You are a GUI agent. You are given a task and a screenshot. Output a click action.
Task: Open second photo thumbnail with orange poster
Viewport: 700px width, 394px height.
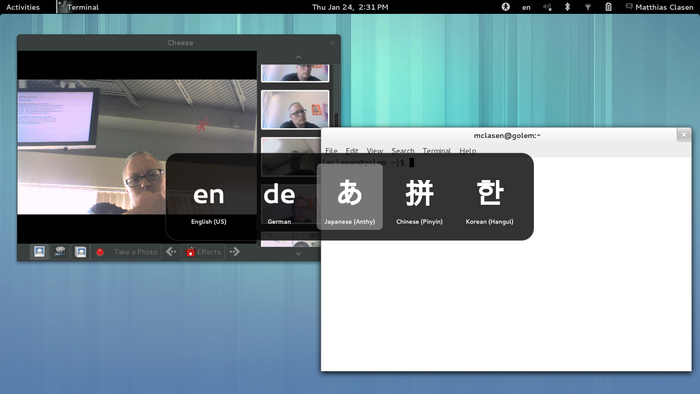pyautogui.click(x=295, y=109)
